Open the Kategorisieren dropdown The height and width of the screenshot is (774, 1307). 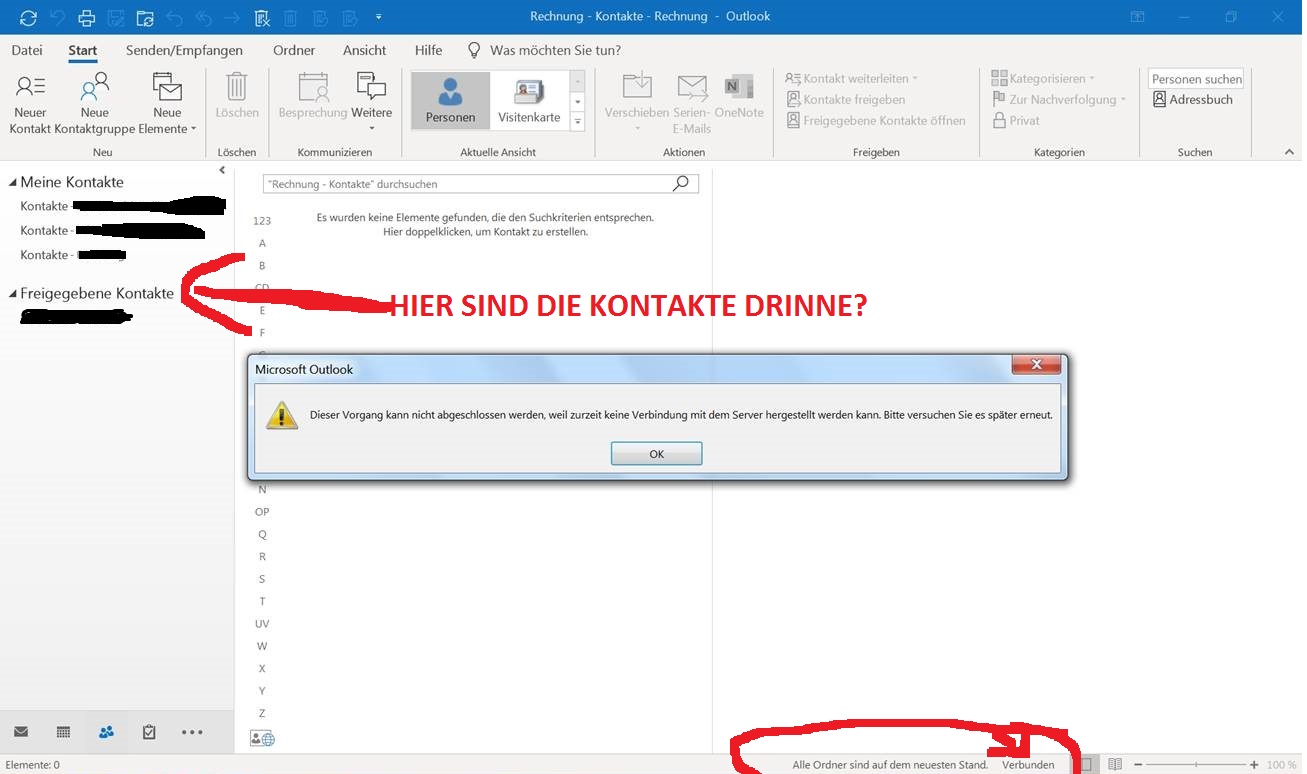(x=1043, y=78)
